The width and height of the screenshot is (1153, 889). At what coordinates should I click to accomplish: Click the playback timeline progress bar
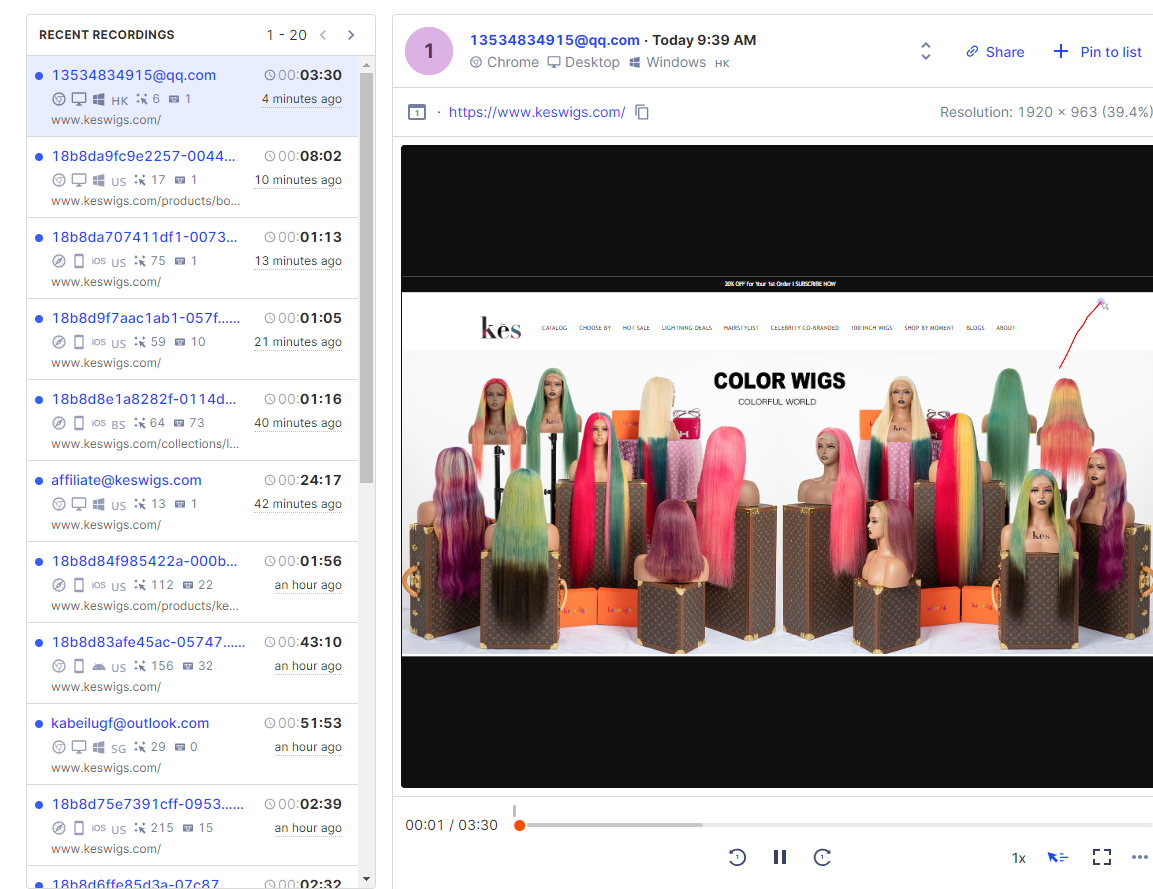pos(835,825)
